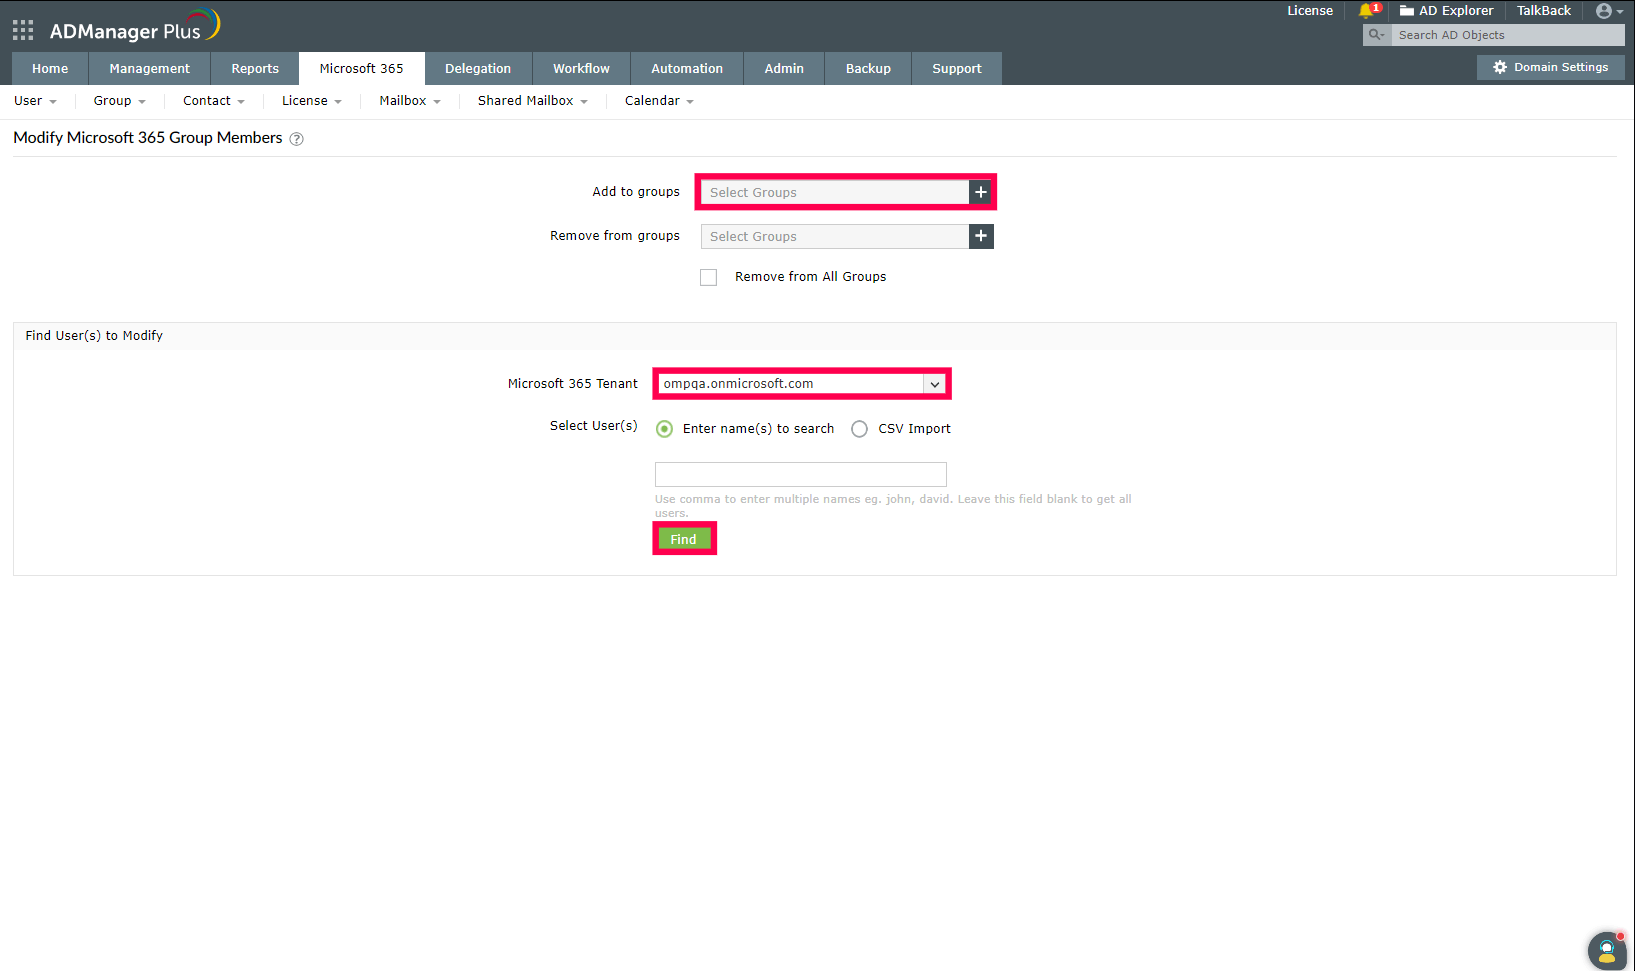Screen dimensions: 1635x971
Task: Switch to the Management tab
Action: [x=150, y=69]
